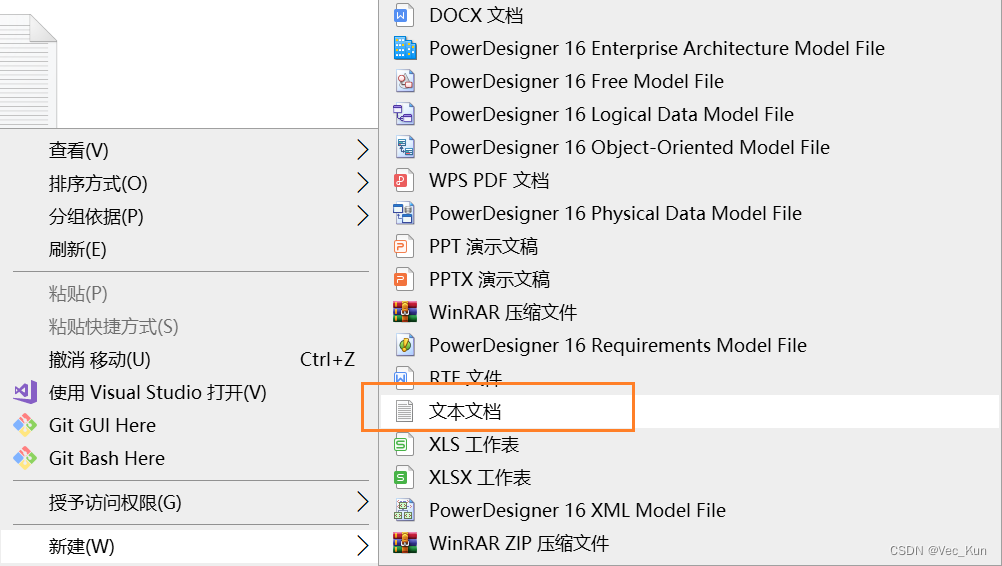Create new XLSX 工作表
This screenshot has height=566, width=1002.
690,477
